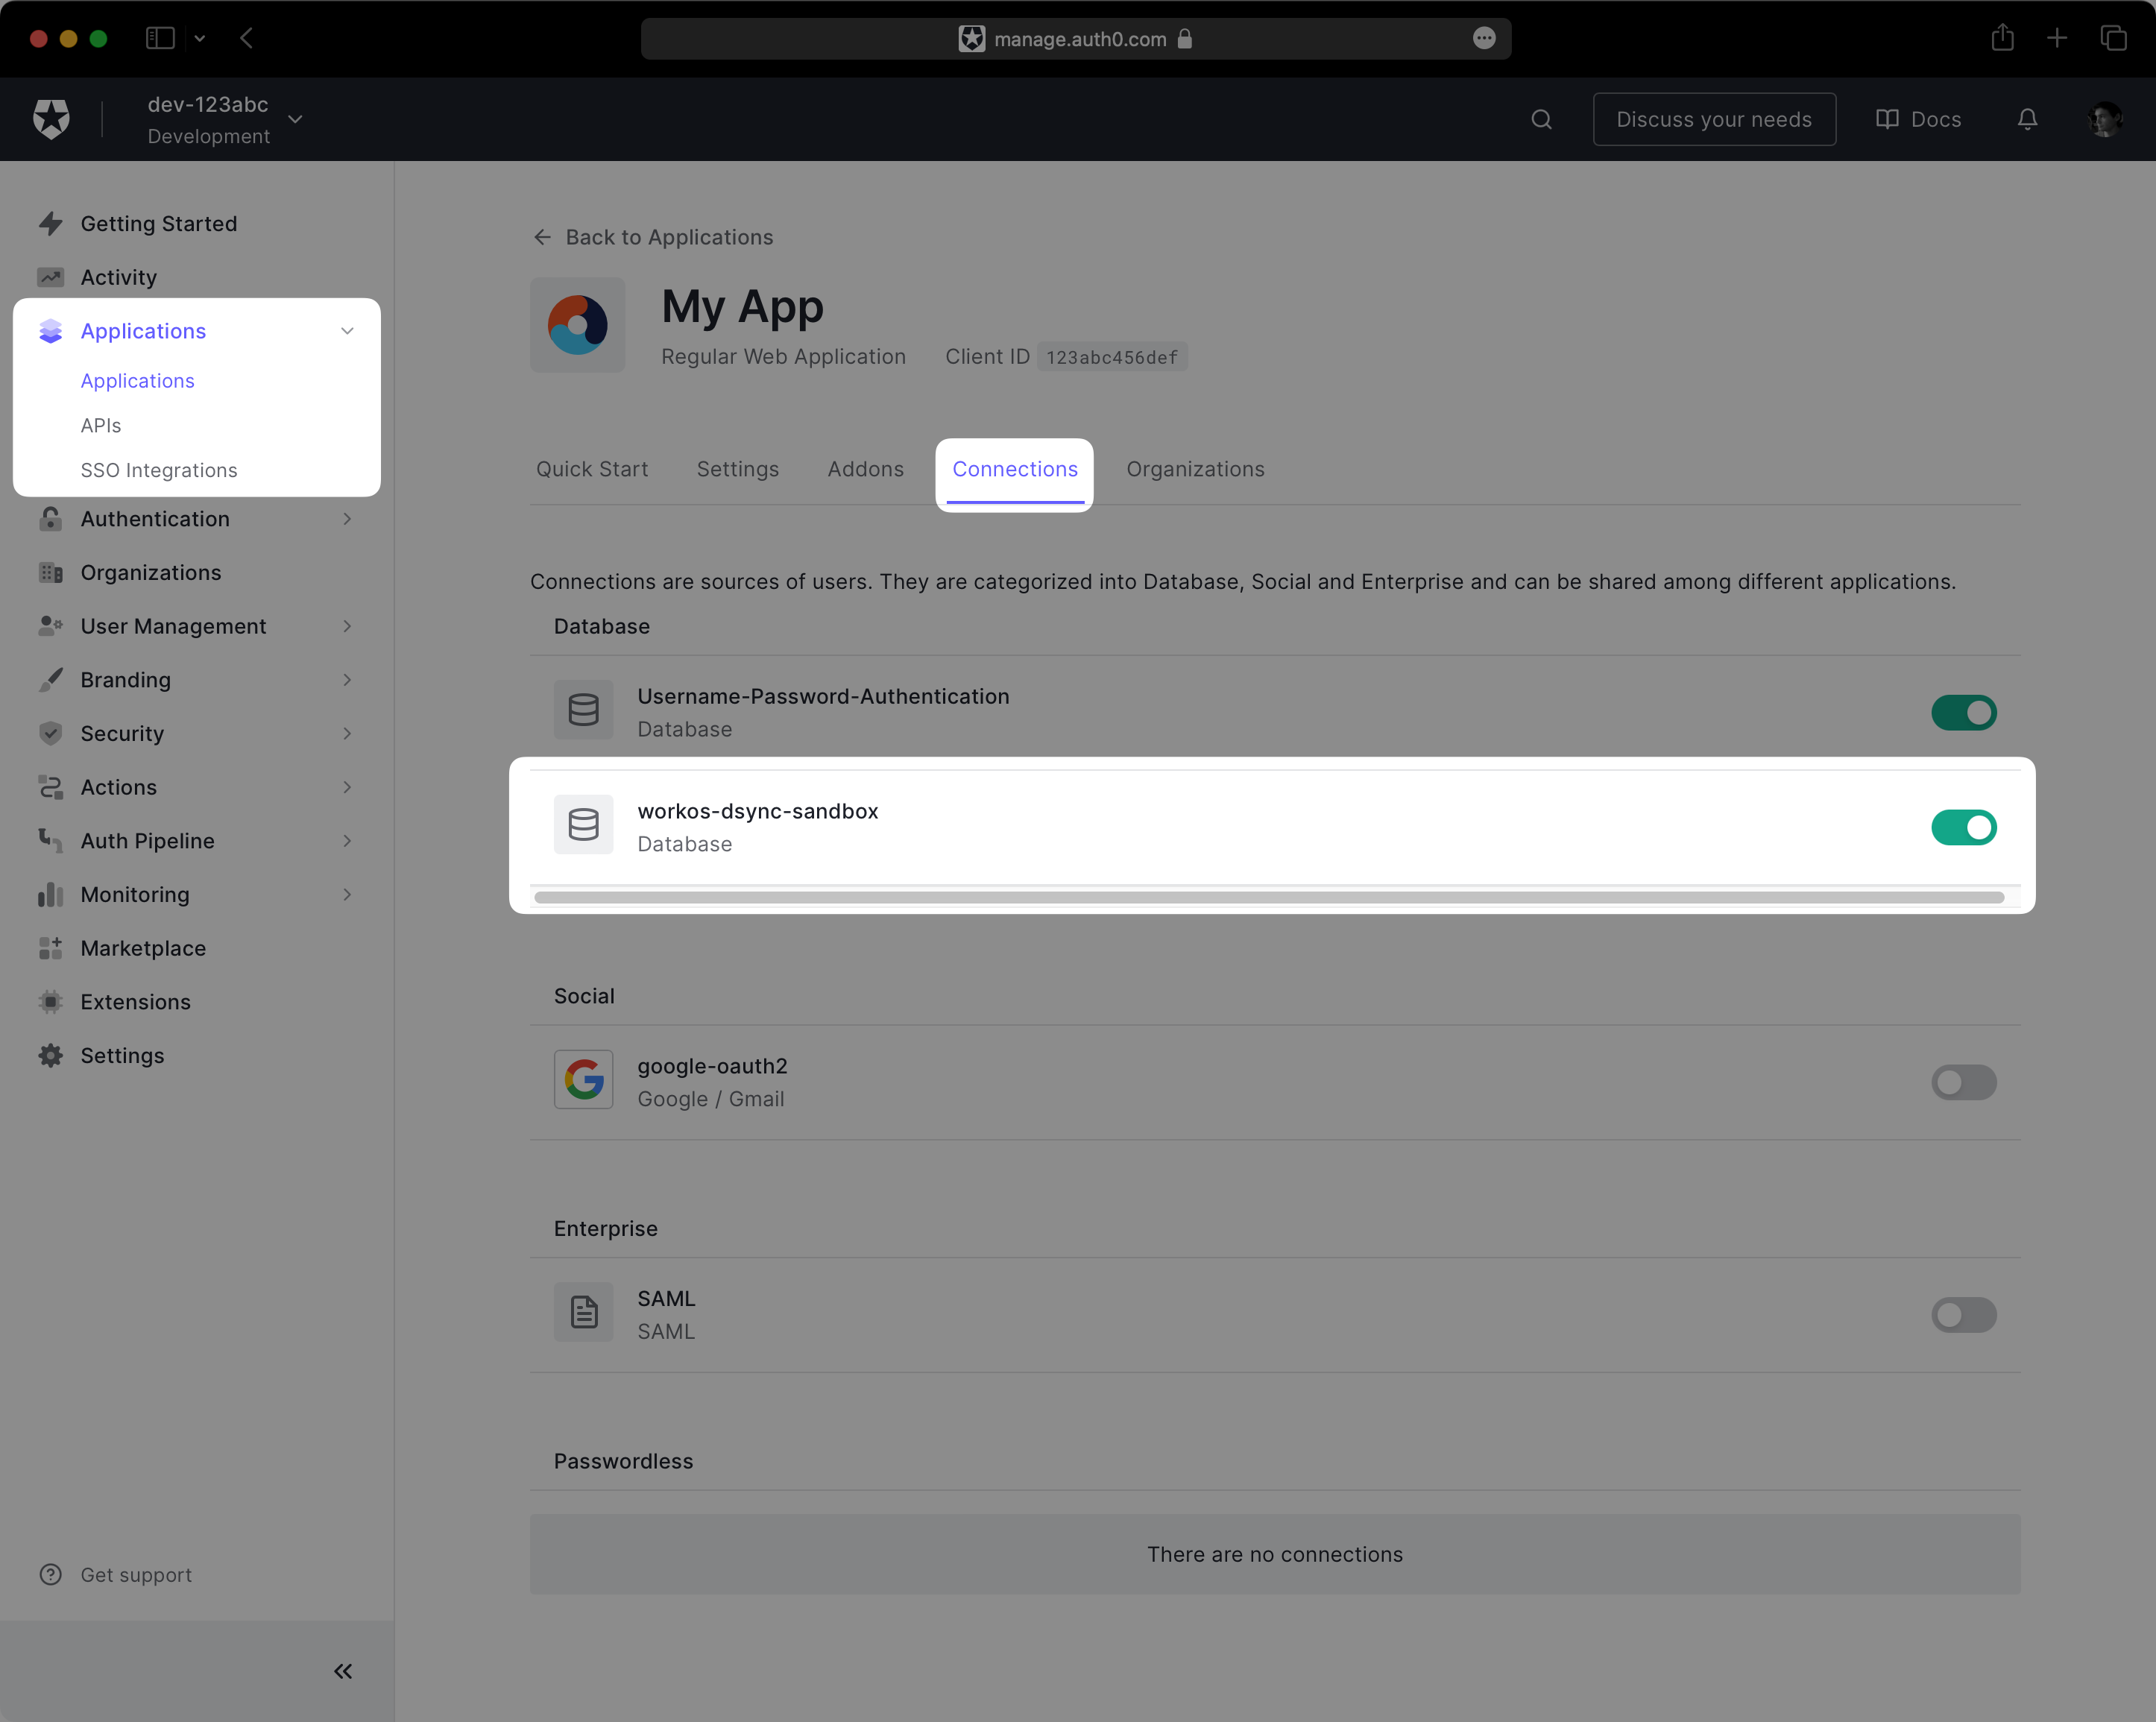Enable the google-oauth2 social connection

(x=1963, y=1082)
